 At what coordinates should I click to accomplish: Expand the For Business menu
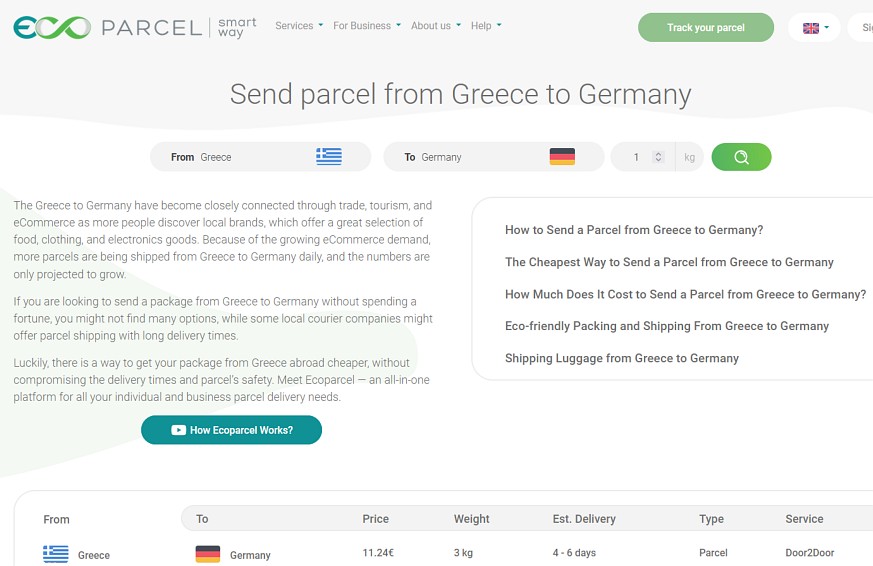pyautogui.click(x=366, y=26)
